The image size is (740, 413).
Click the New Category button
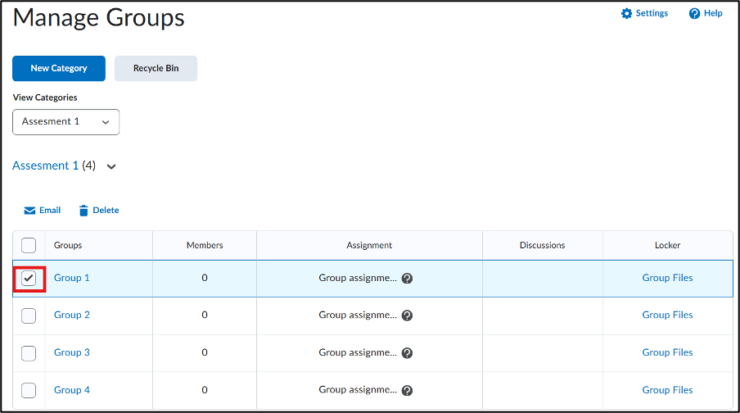58,69
